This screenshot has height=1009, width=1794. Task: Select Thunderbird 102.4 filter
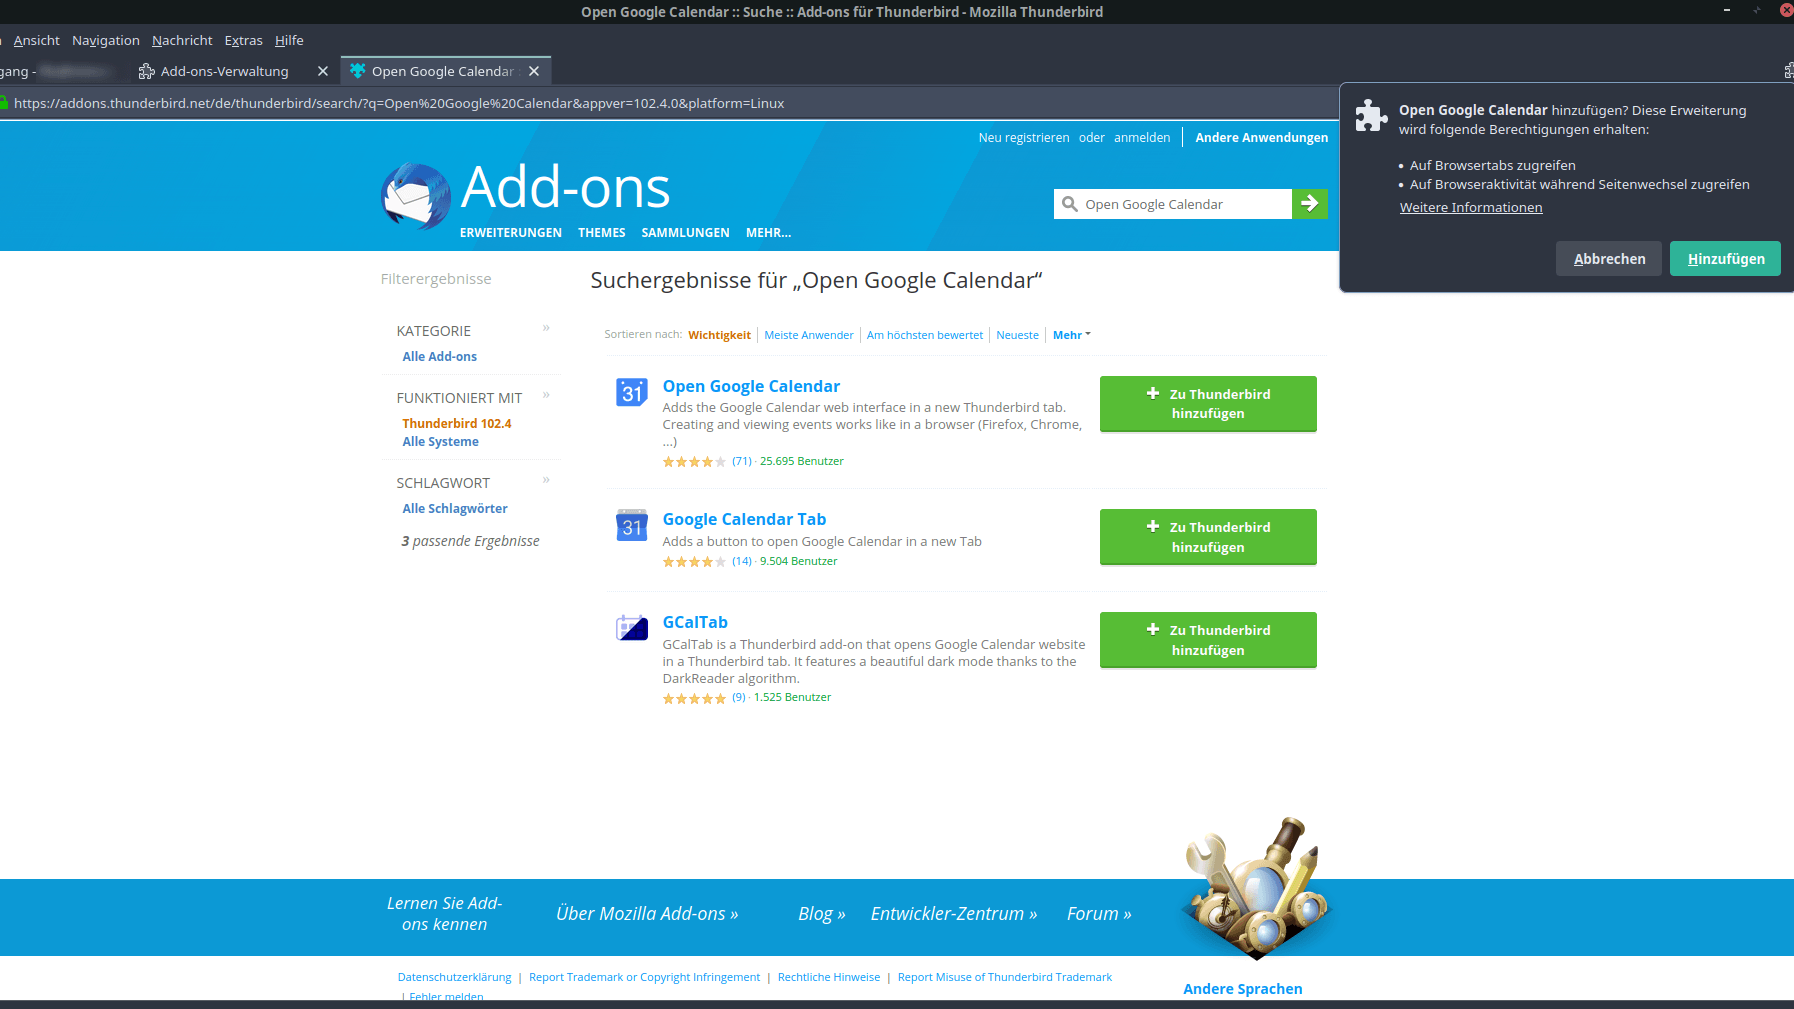point(457,424)
